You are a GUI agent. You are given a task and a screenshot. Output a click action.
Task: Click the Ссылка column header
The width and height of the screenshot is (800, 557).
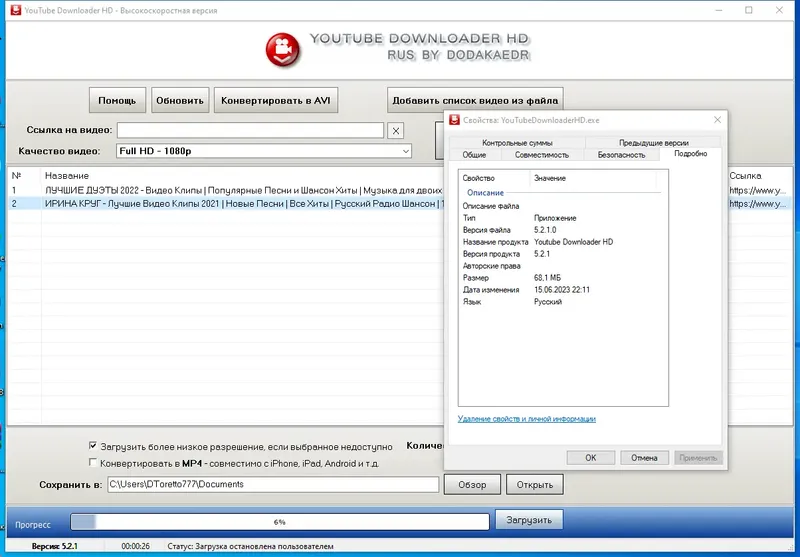745,175
